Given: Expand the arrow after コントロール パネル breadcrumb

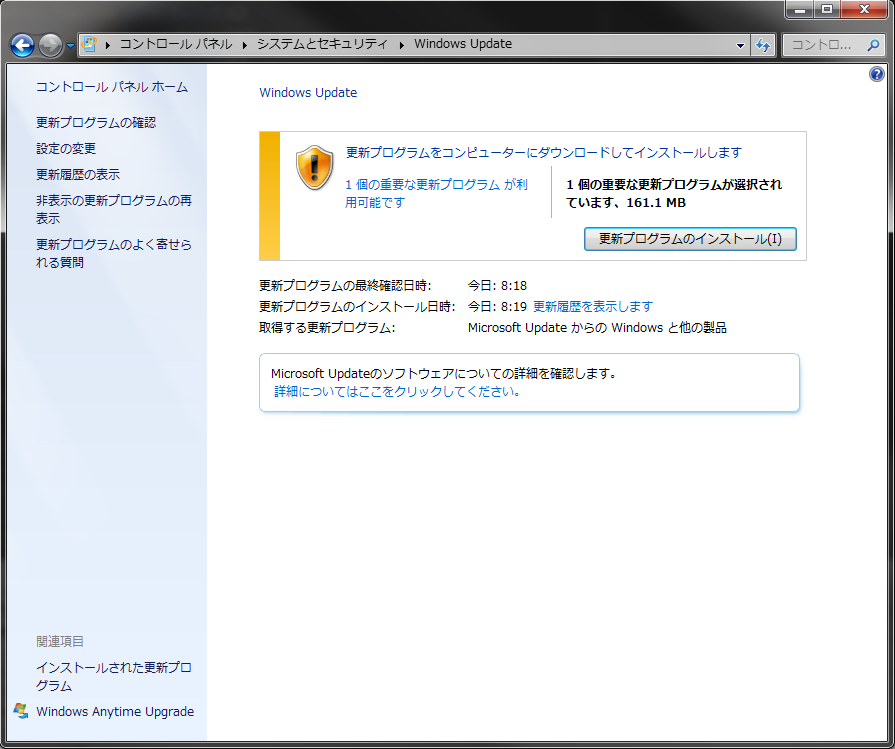Looking at the screenshot, I should click(x=244, y=45).
